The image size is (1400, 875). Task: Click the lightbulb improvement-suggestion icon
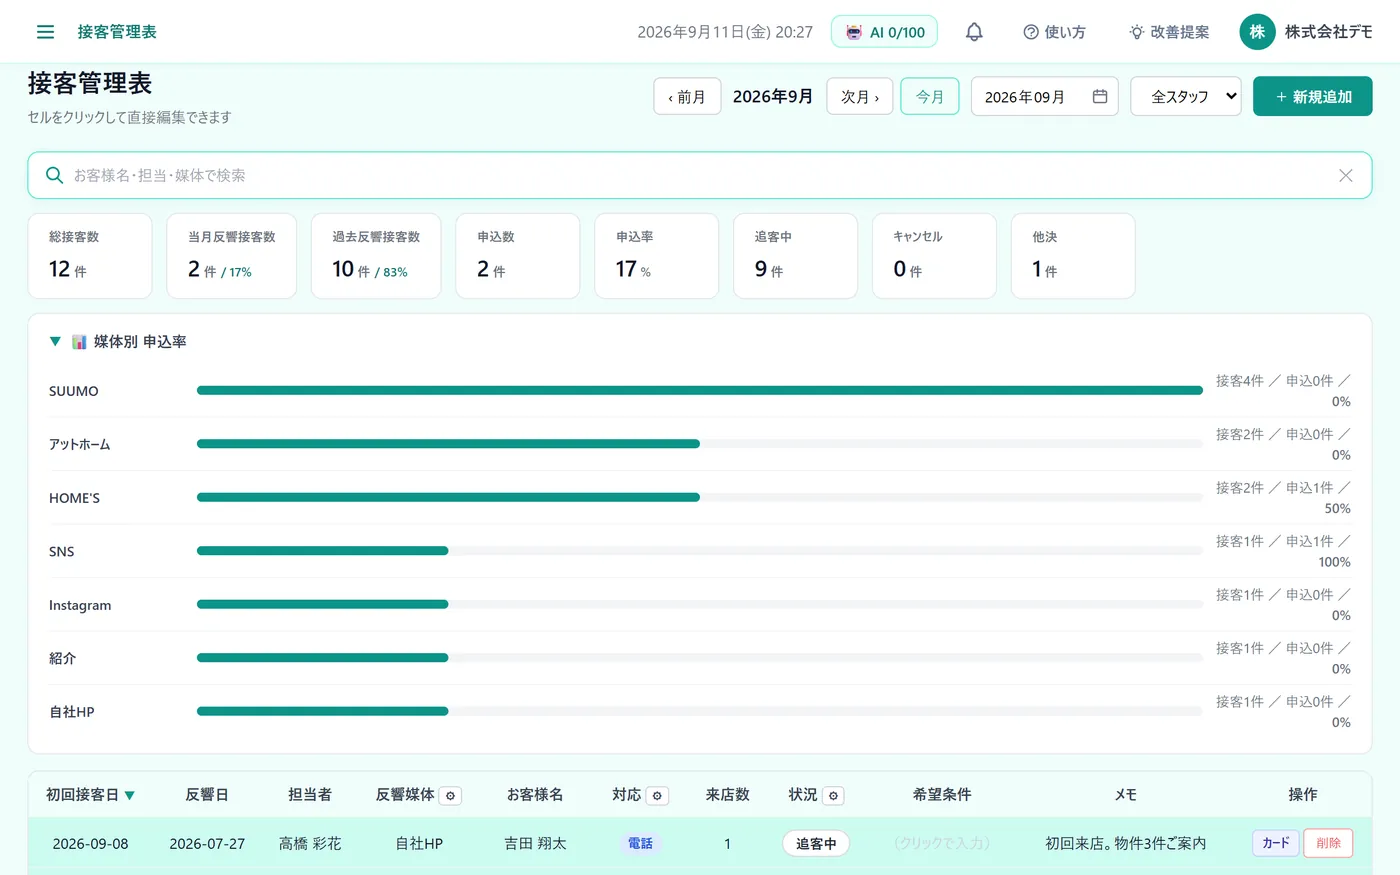coord(1137,32)
